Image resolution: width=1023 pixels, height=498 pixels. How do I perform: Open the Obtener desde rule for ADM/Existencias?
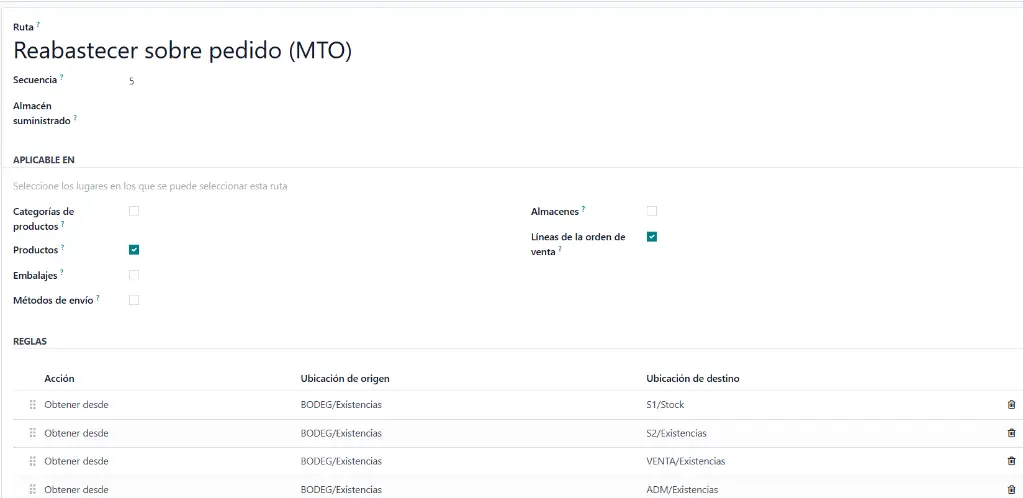tap(76, 489)
